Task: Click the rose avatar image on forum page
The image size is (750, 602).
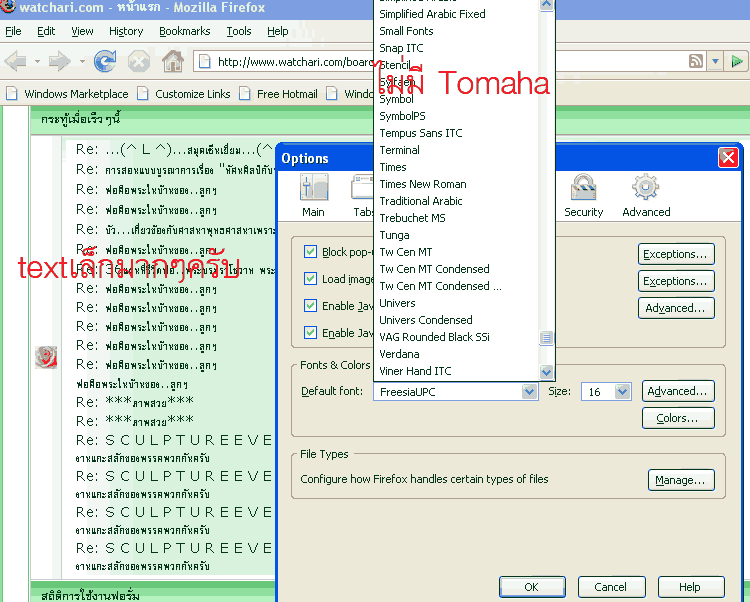Action: coord(46,357)
